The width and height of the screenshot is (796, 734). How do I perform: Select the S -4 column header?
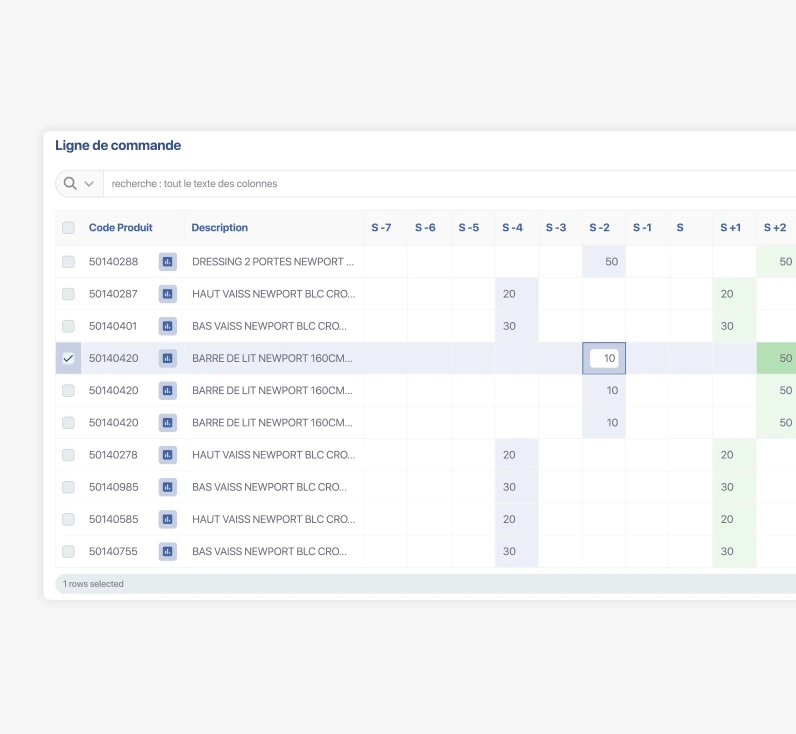pyautogui.click(x=512, y=227)
